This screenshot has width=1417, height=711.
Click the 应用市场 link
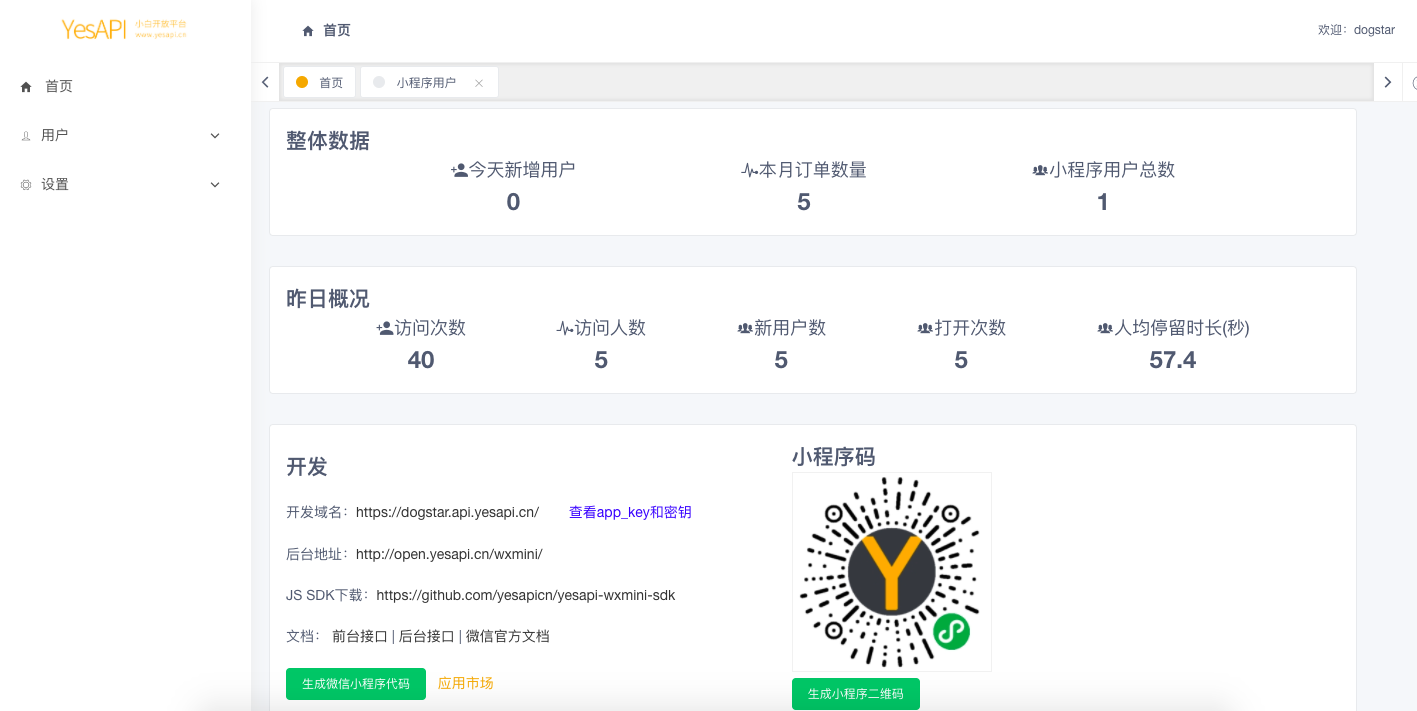[465, 684]
